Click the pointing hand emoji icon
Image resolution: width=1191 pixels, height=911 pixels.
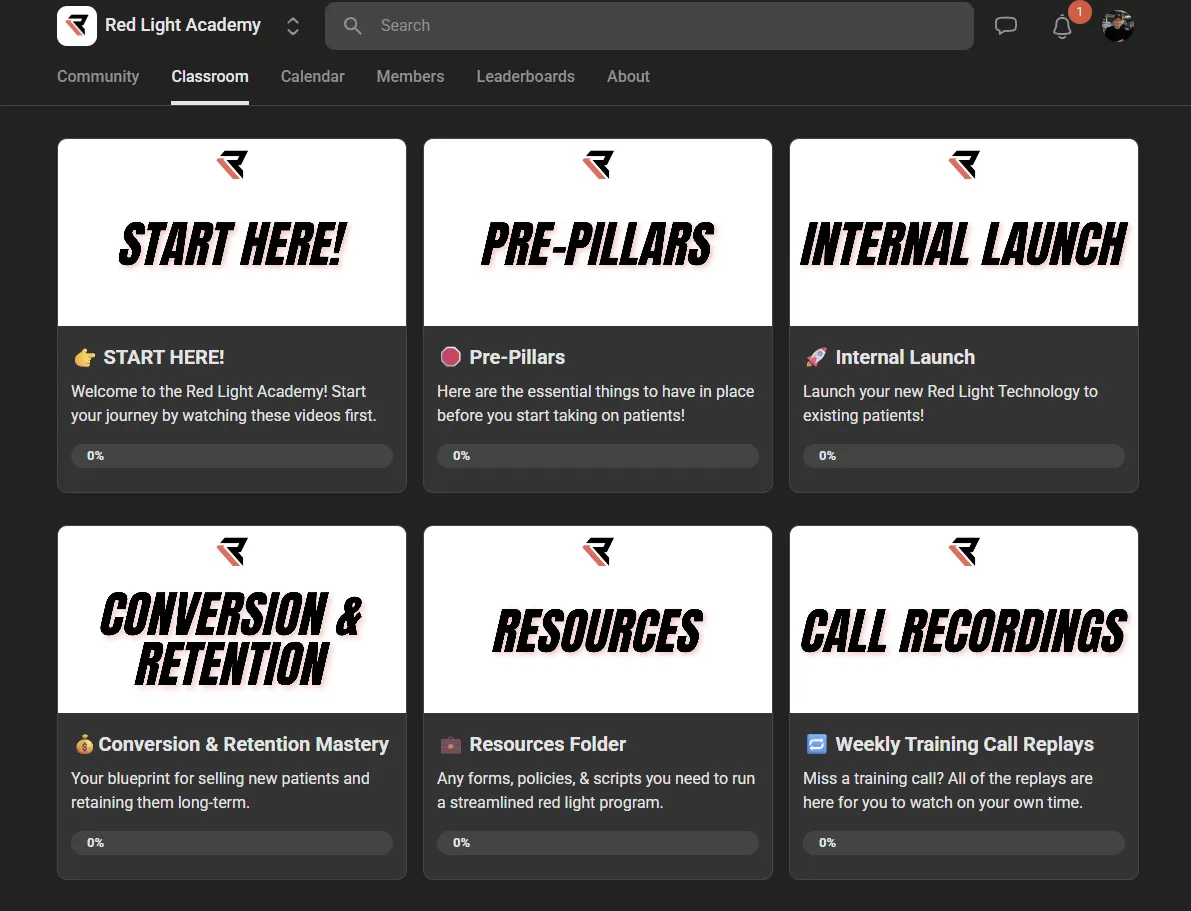[84, 357]
